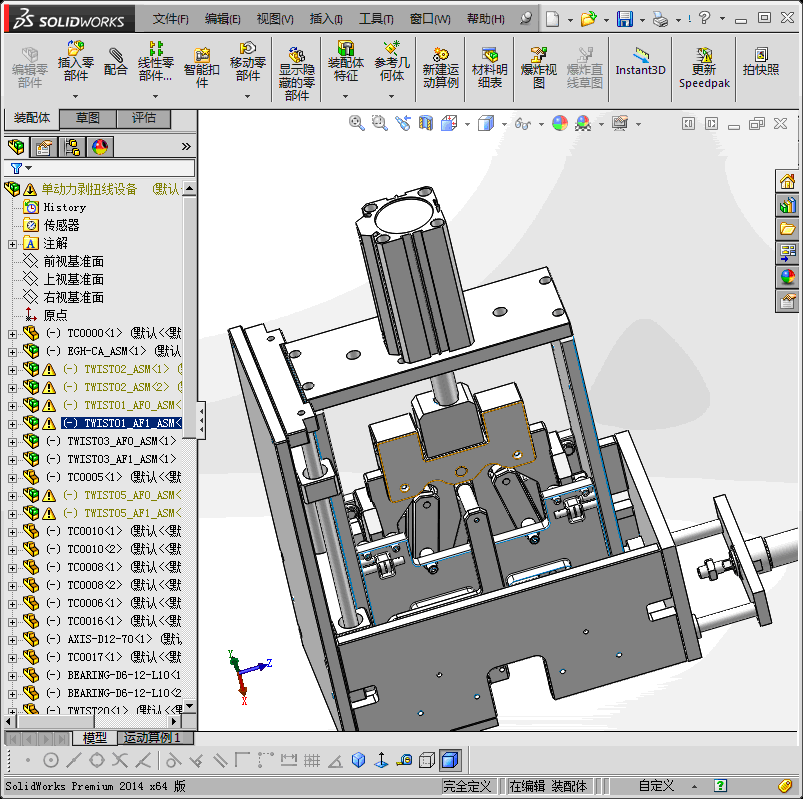
Task: Click Zoom to Fit in view toolbar
Action: [x=356, y=123]
